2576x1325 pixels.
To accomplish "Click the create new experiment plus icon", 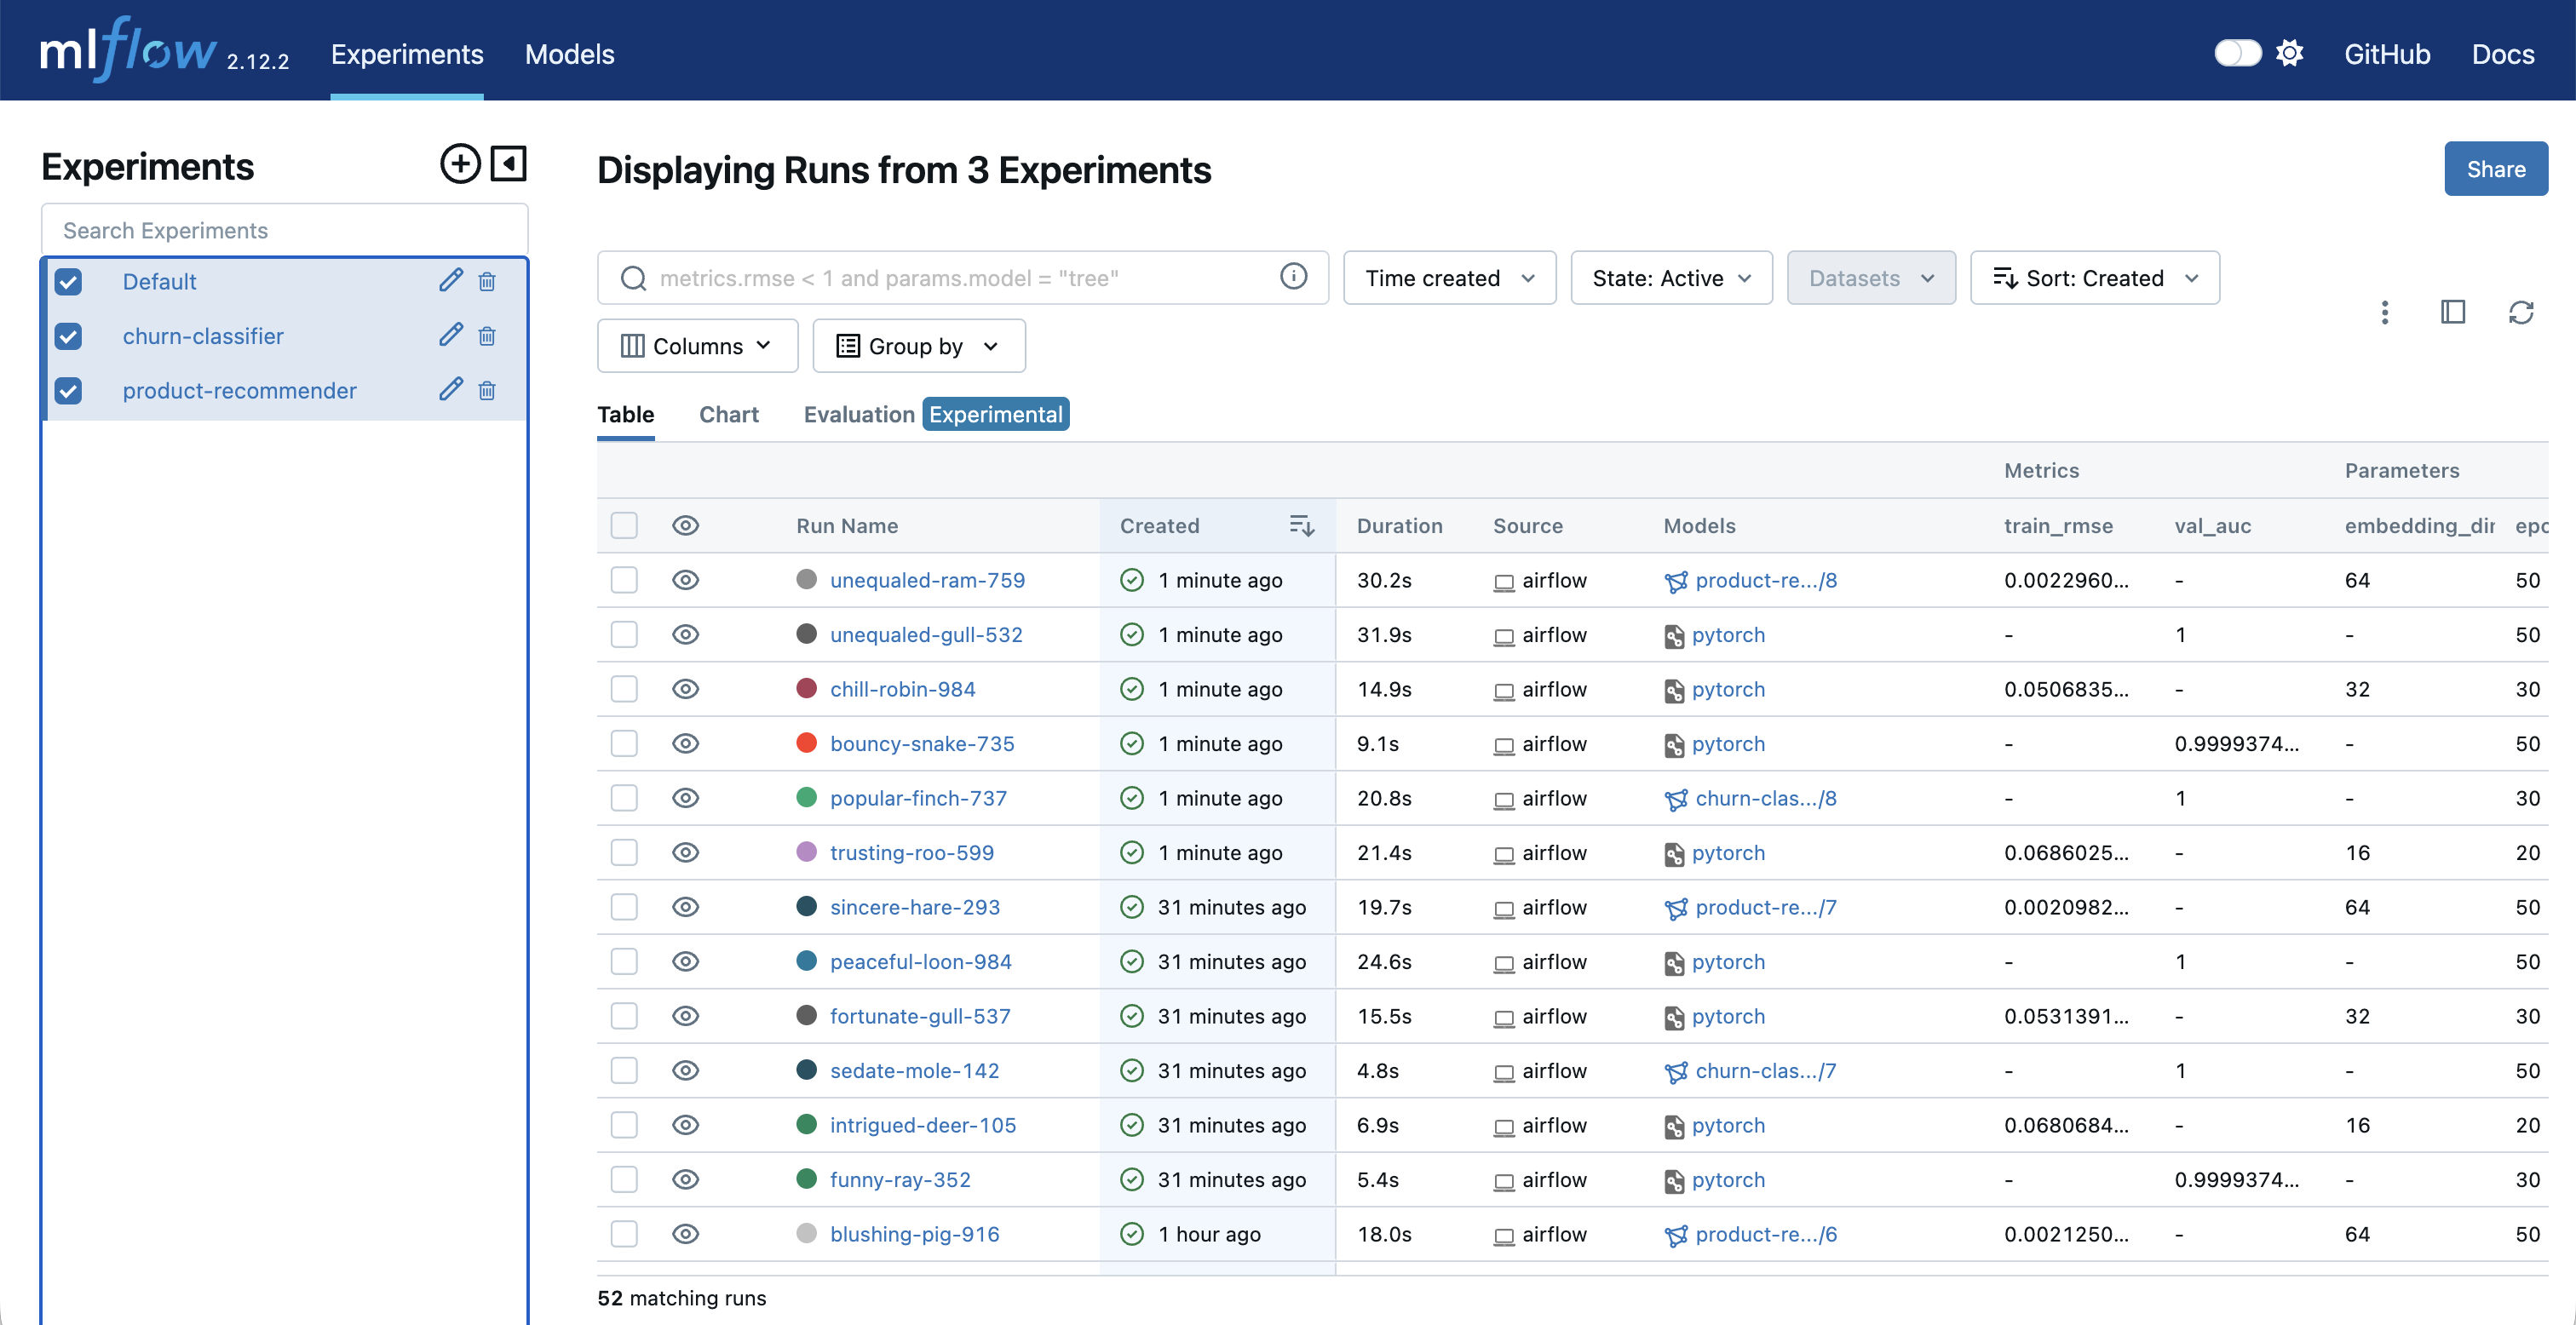I will click(460, 164).
